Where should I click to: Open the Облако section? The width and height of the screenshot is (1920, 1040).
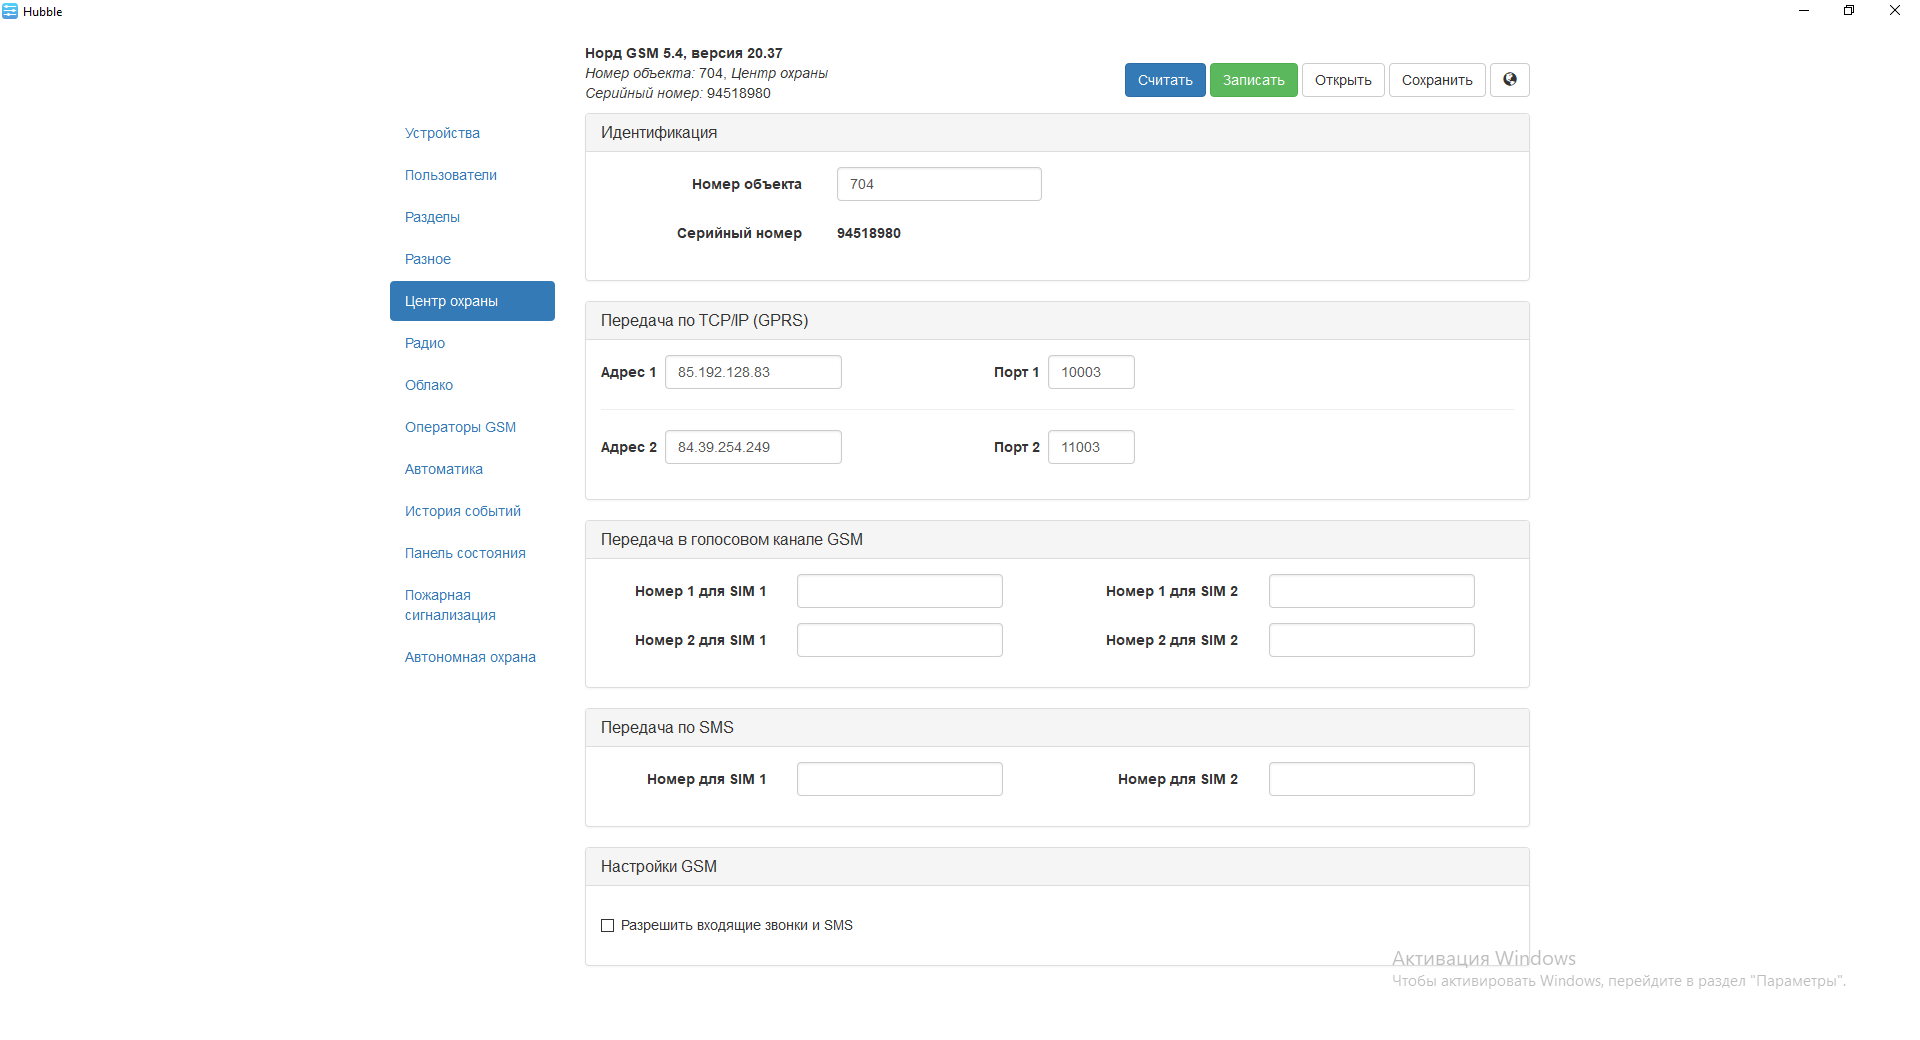click(x=429, y=385)
